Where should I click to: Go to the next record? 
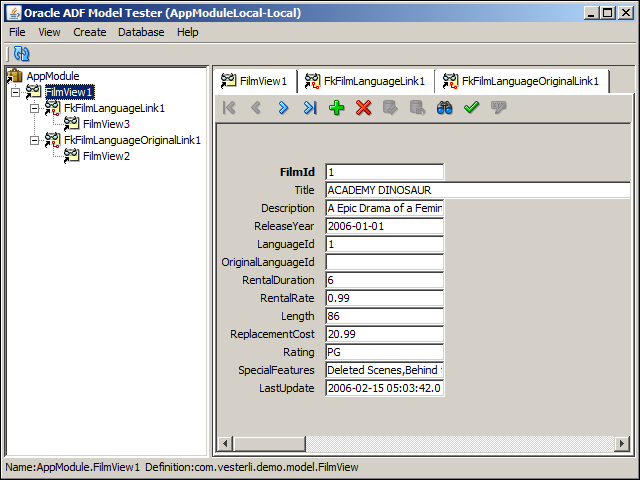pos(283,108)
